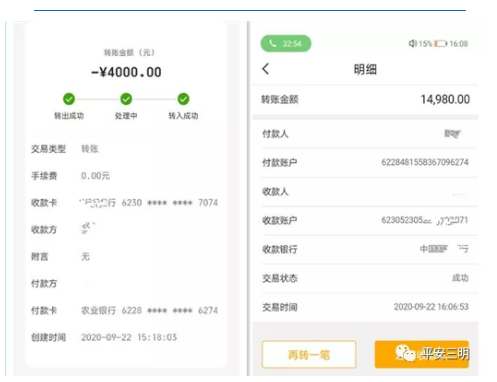Click the receiving card ending 7074
497x382 pixels.
pyautogui.click(x=148, y=203)
